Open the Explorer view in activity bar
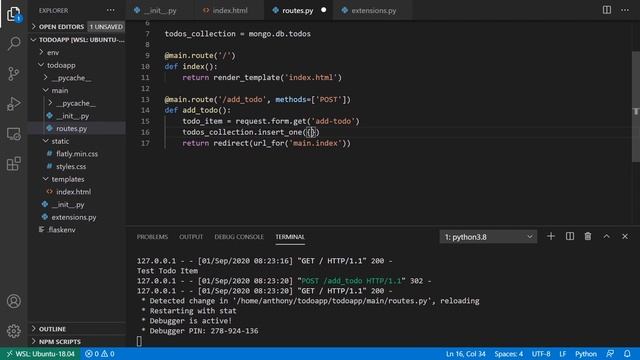The width and height of the screenshot is (640, 360). pos(13,14)
